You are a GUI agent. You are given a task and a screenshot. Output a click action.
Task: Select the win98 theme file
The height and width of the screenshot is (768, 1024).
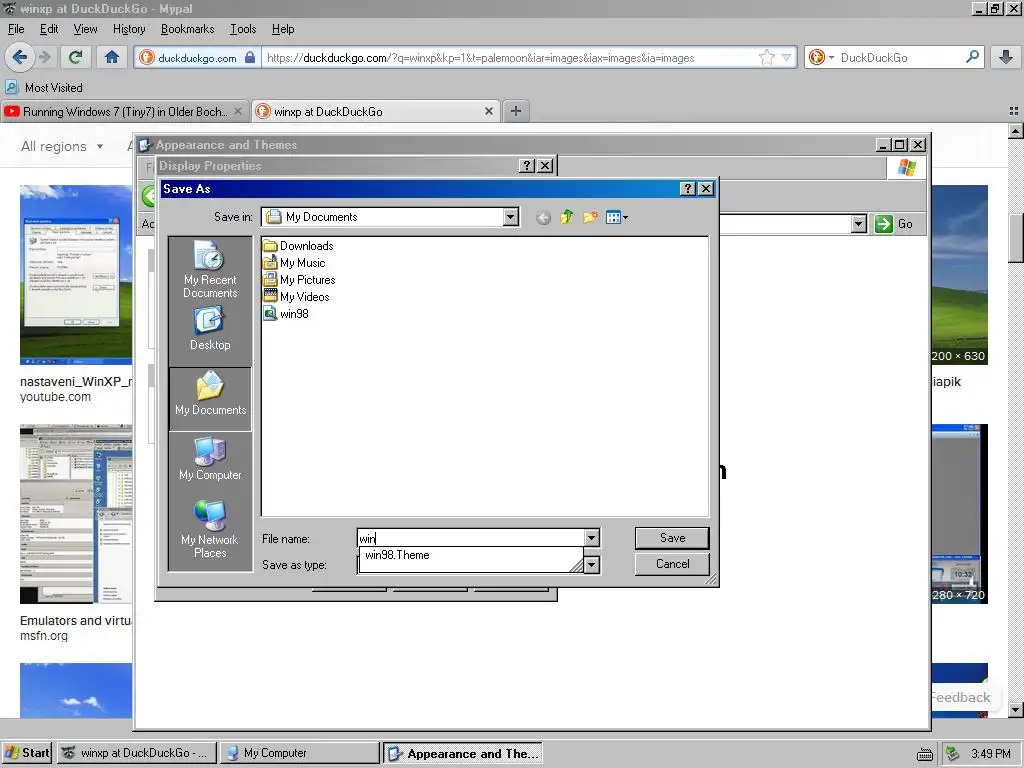(286, 313)
